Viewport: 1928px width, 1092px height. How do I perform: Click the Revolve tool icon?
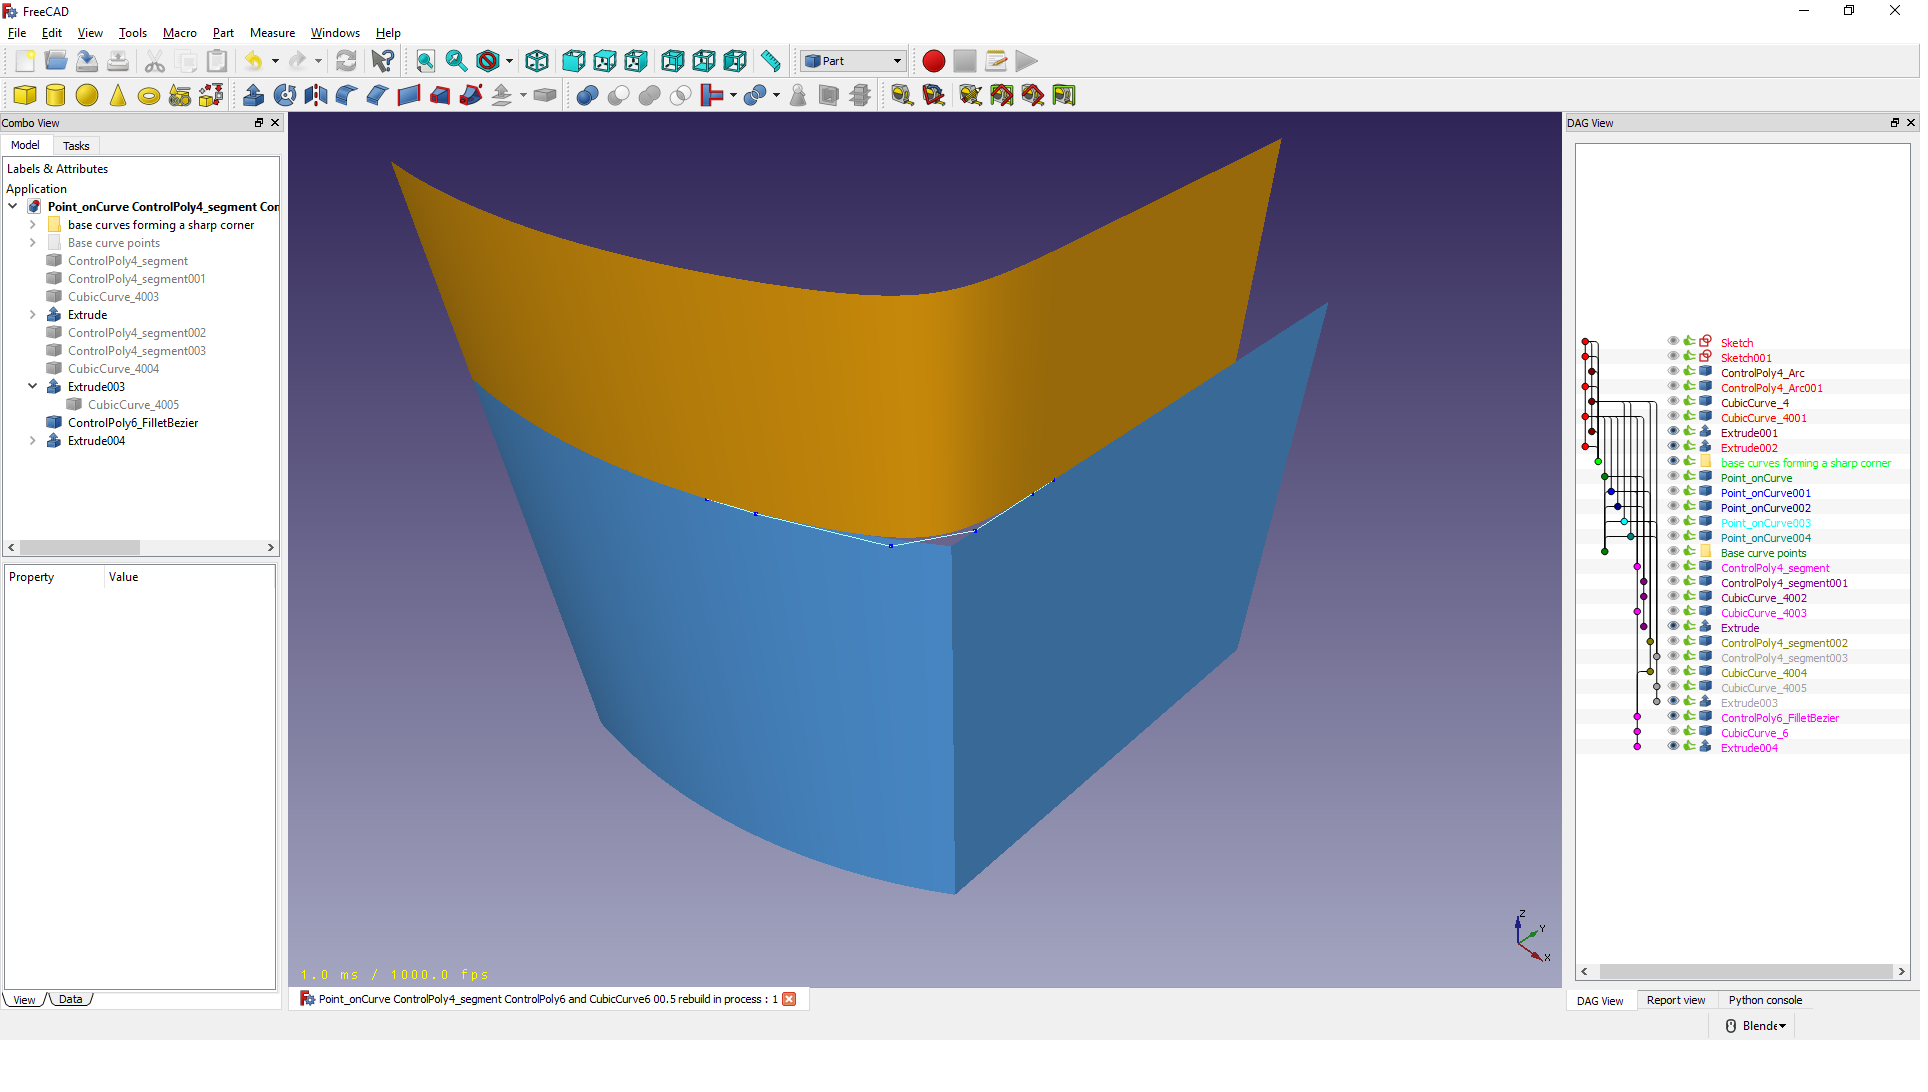point(285,96)
